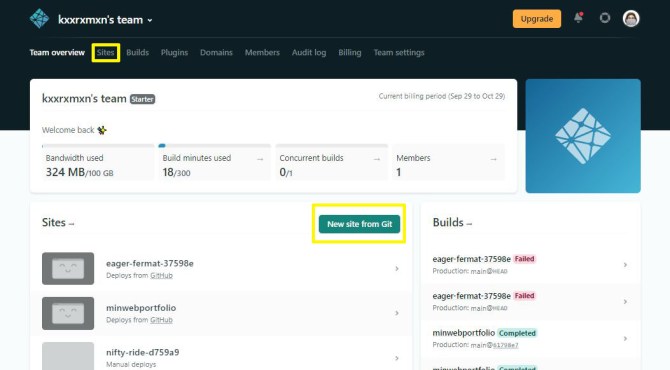Open the nifty-ride-d759a9 site name
The height and width of the screenshot is (370, 670).
tap(143, 352)
